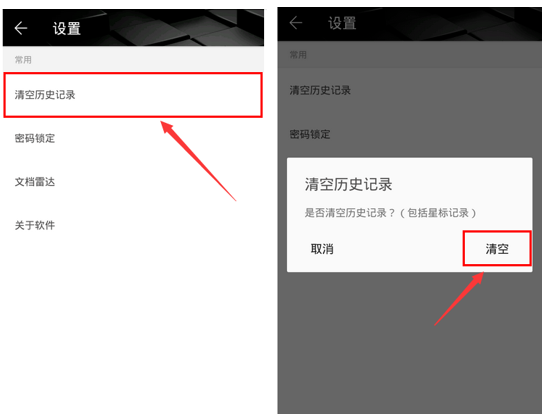Tap the large 清空历史记录 dialog heading
The height and width of the screenshot is (417, 546).
pos(349,184)
